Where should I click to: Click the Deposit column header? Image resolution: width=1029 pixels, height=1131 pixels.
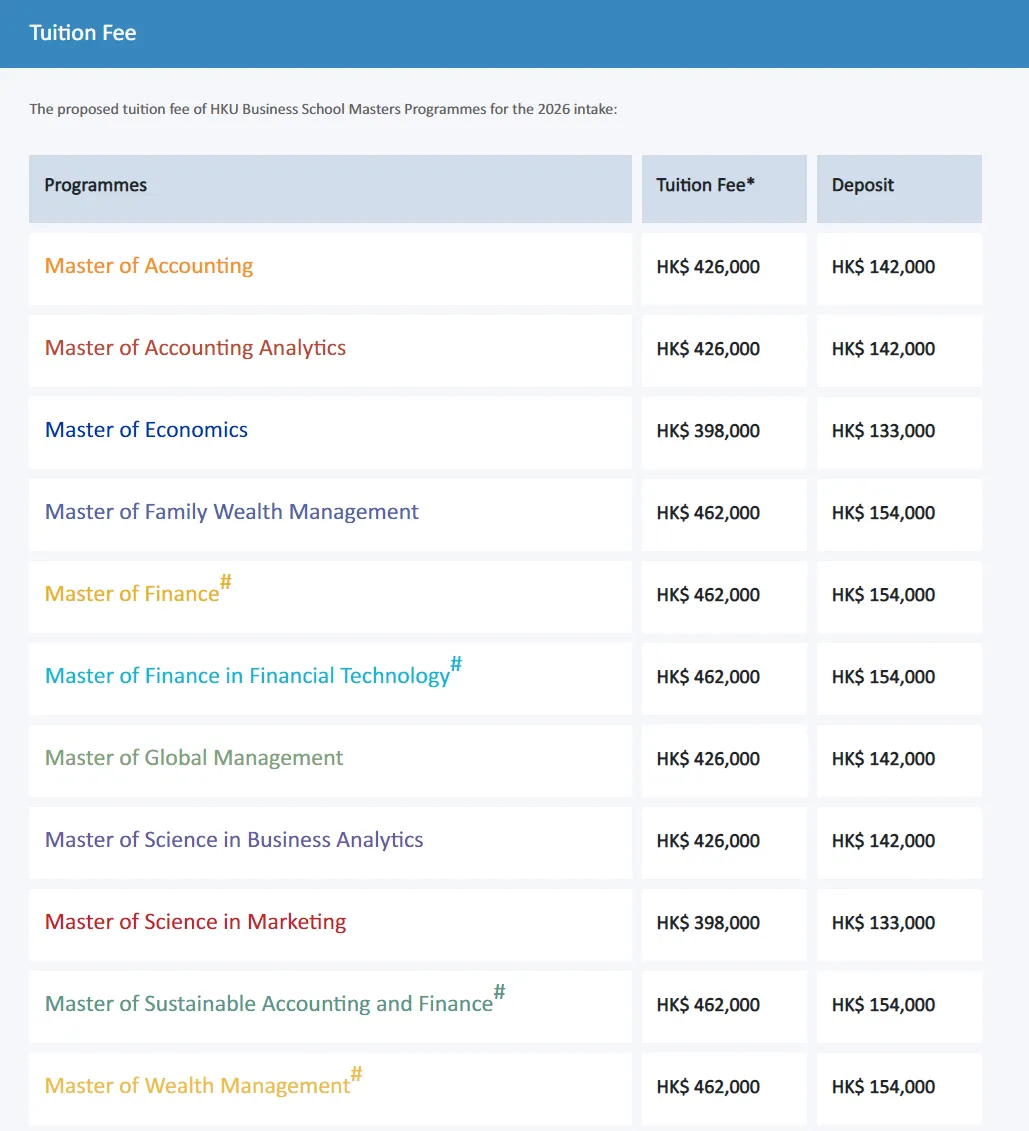862,185
